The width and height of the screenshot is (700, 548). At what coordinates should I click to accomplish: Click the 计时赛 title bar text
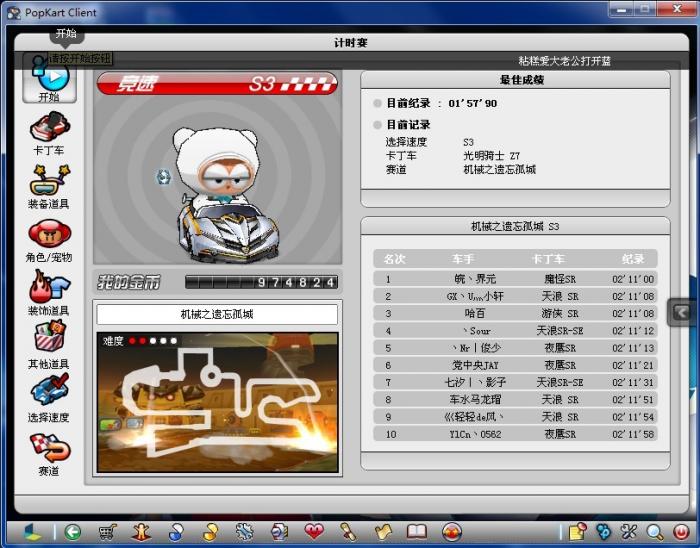coord(351,43)
